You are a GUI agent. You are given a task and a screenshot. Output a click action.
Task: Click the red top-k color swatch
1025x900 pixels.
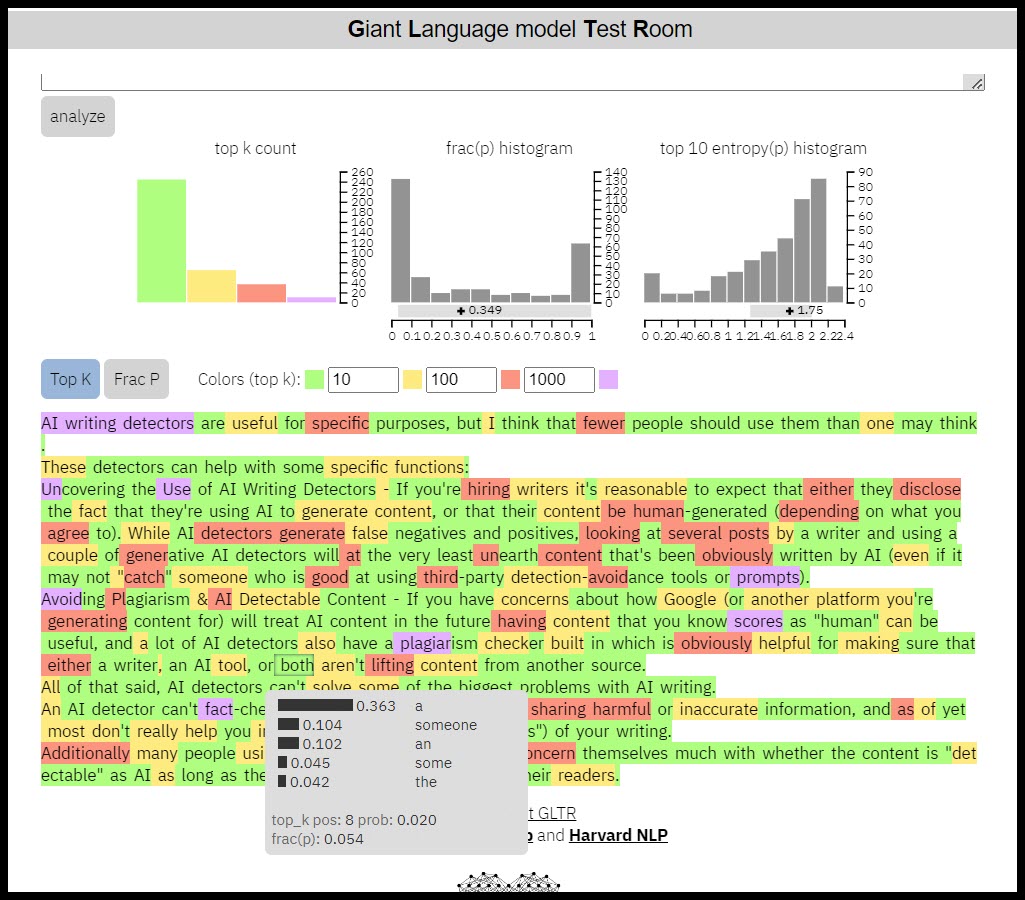(x=511, y=380)
